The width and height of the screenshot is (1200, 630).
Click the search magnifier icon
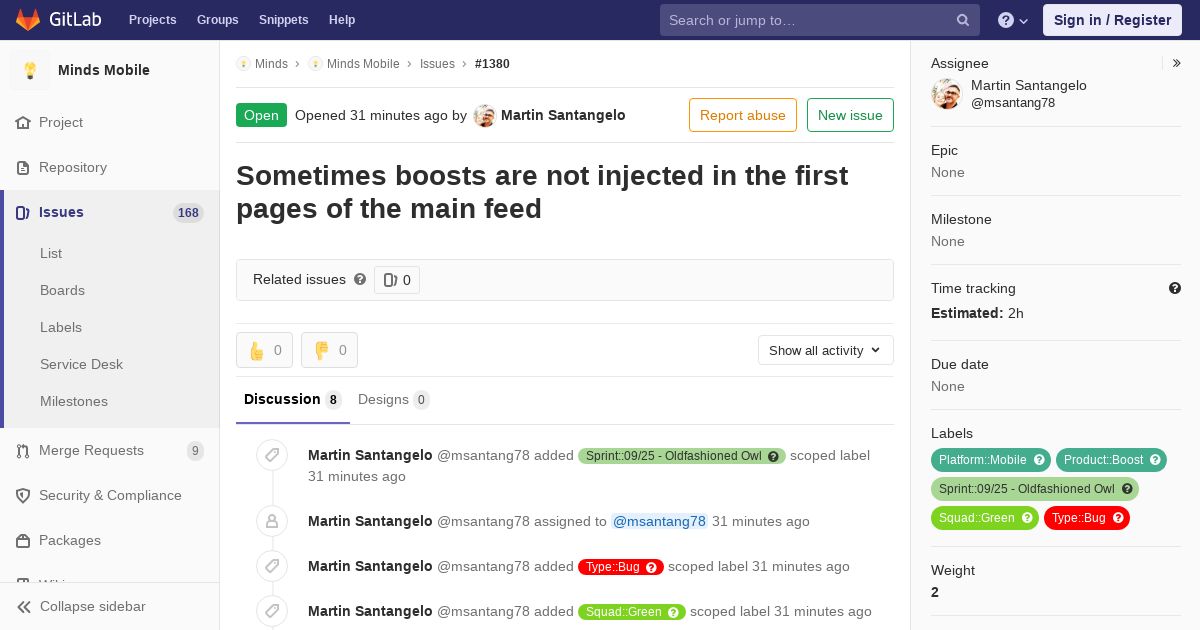[x=963, y=20]
